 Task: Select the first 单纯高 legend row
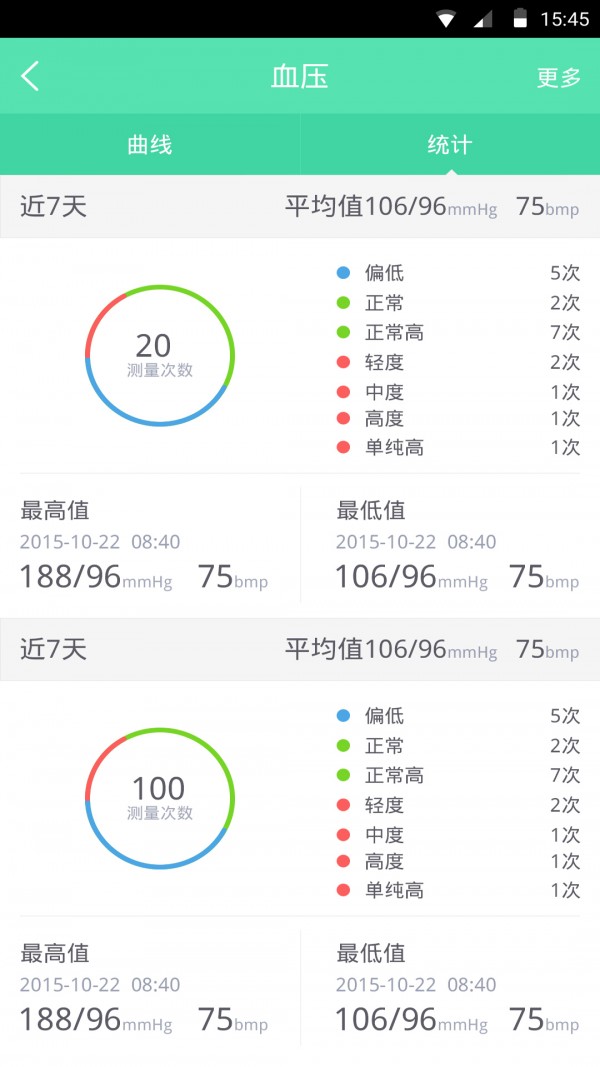[458, 447]
